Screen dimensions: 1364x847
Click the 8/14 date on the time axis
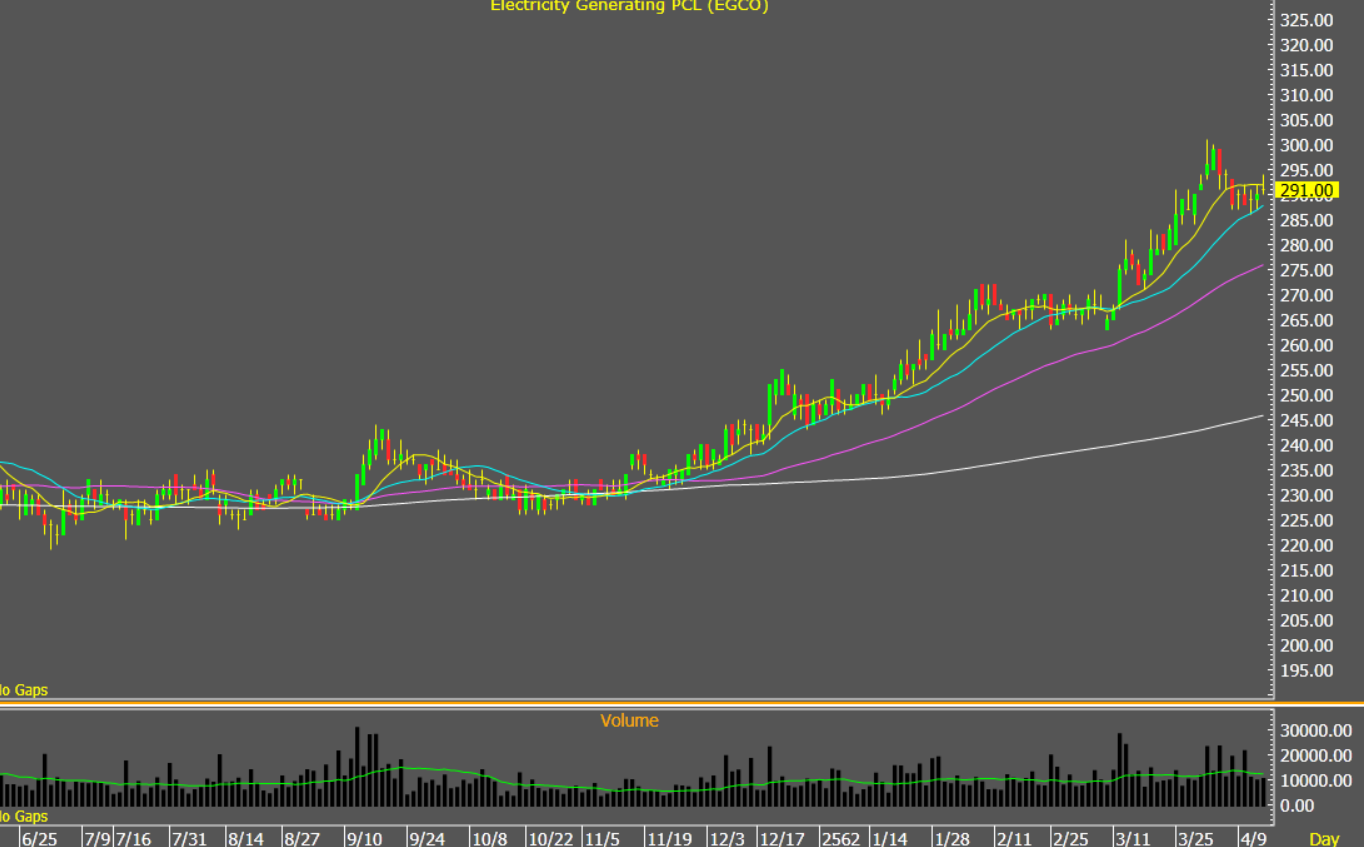click(x=246, y=838)
